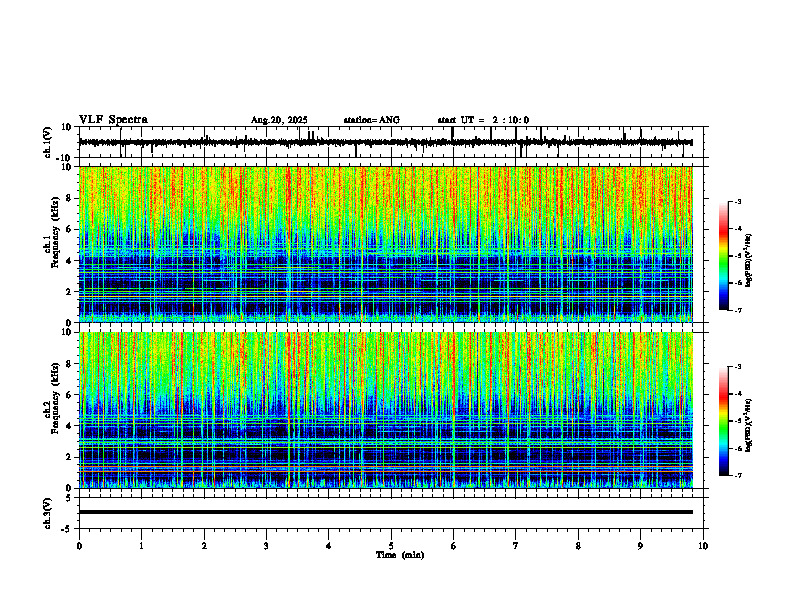Click the "ch.3(V)" axis label

48,514
